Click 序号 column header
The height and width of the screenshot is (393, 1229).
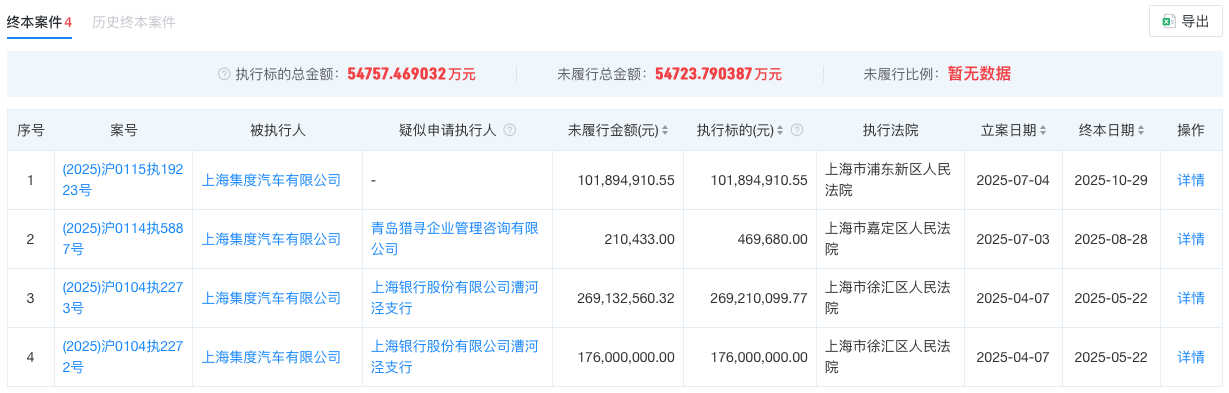pos(31,130)
